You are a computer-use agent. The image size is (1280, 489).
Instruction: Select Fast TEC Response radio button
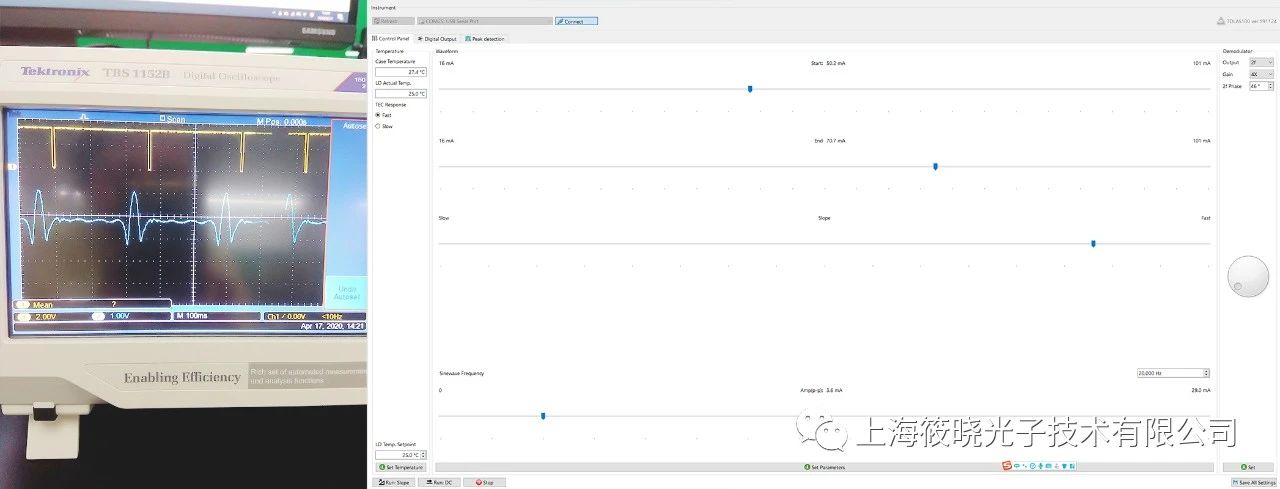click(377, 115)
